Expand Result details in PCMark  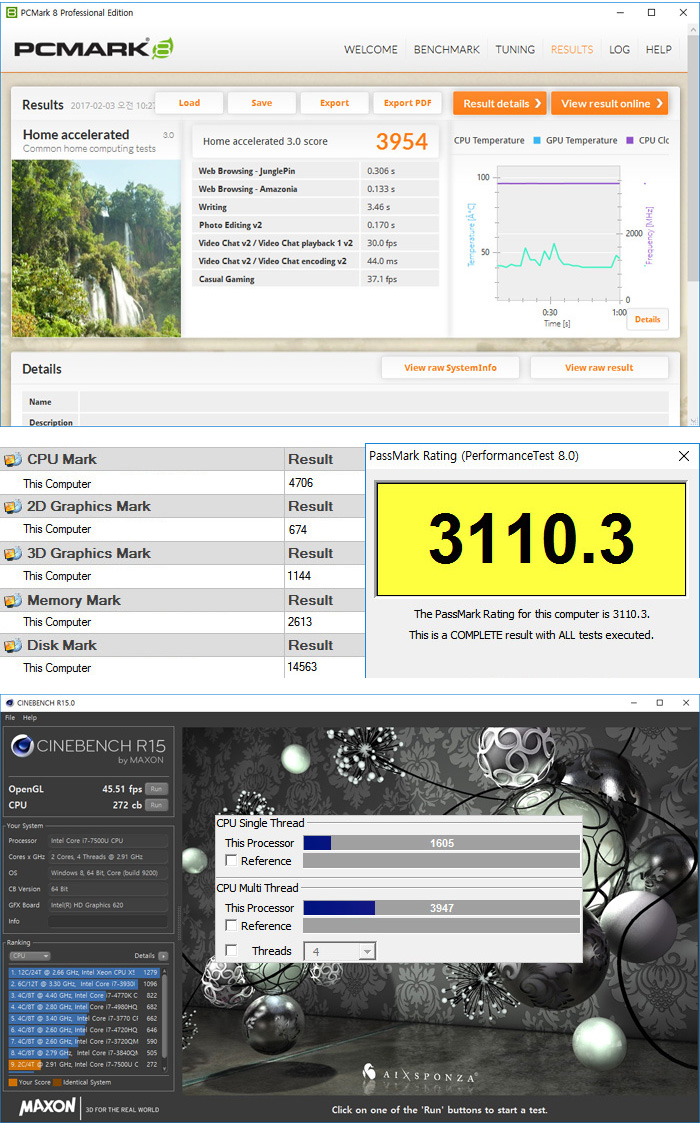point(502,103)
